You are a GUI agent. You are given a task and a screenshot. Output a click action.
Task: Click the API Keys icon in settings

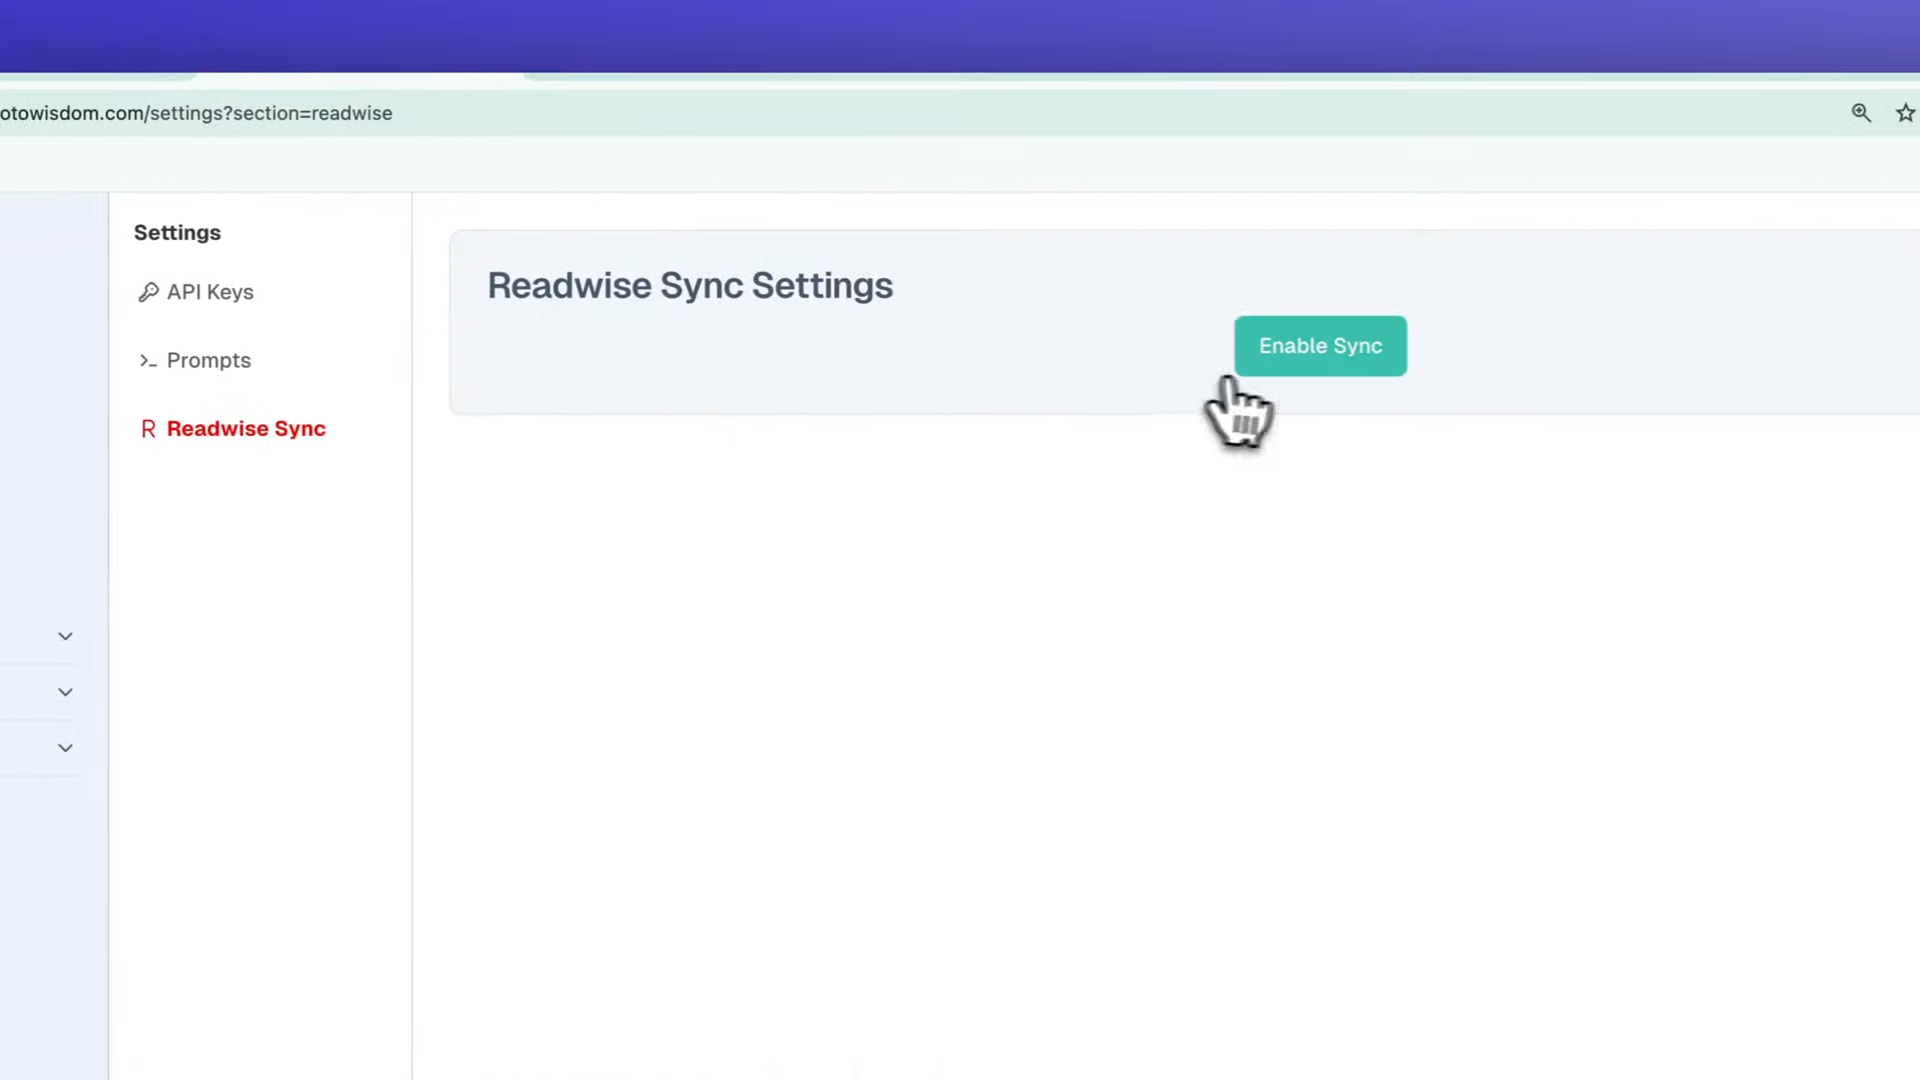[x=148, y=291]
